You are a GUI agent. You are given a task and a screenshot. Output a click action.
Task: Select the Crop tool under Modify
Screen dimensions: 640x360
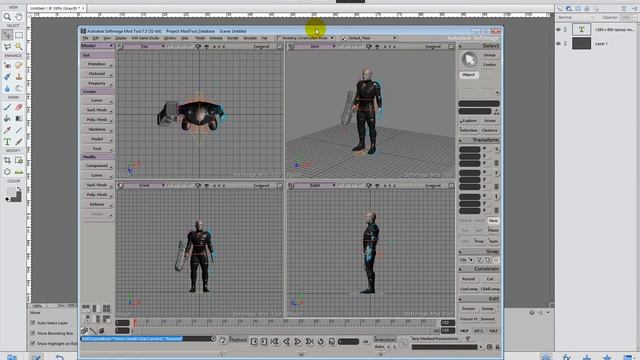(x=7, y=160)
